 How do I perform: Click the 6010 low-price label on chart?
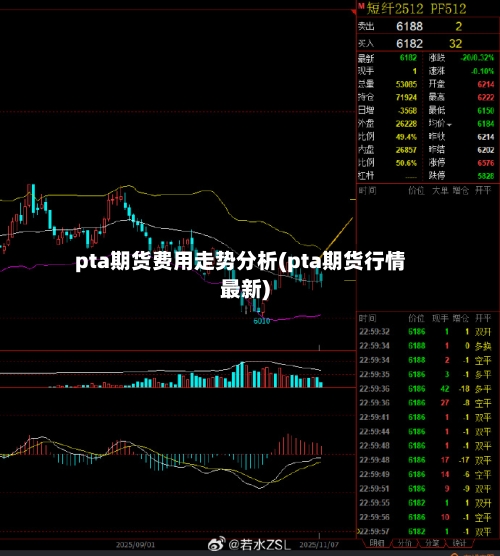click(x=262, y=321)
